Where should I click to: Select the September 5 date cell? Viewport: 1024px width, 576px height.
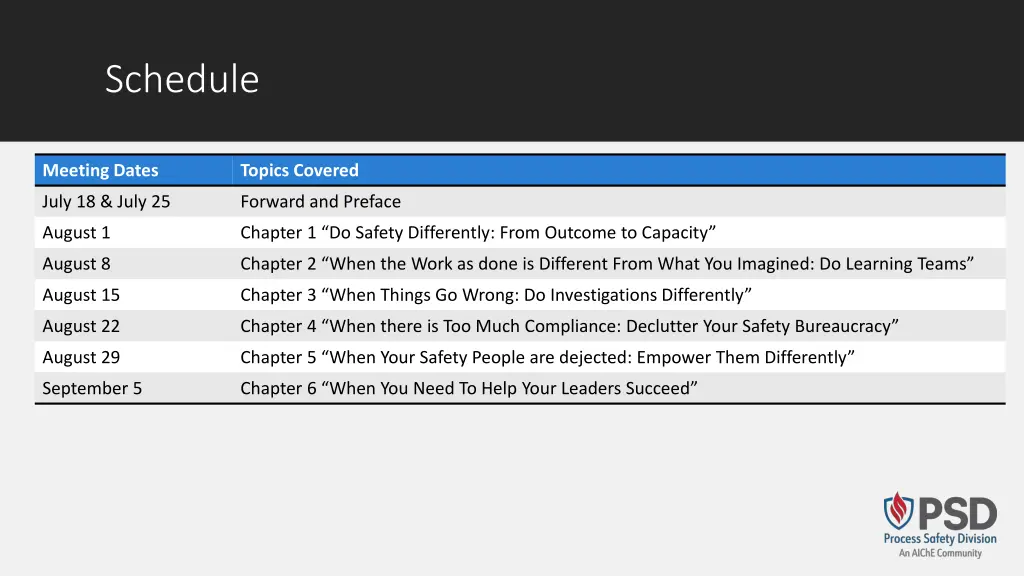click(133, 388)
